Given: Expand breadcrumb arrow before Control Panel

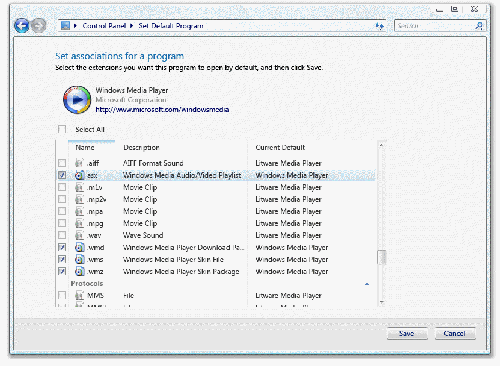Looking at the screenshot, I should point(75,26).
